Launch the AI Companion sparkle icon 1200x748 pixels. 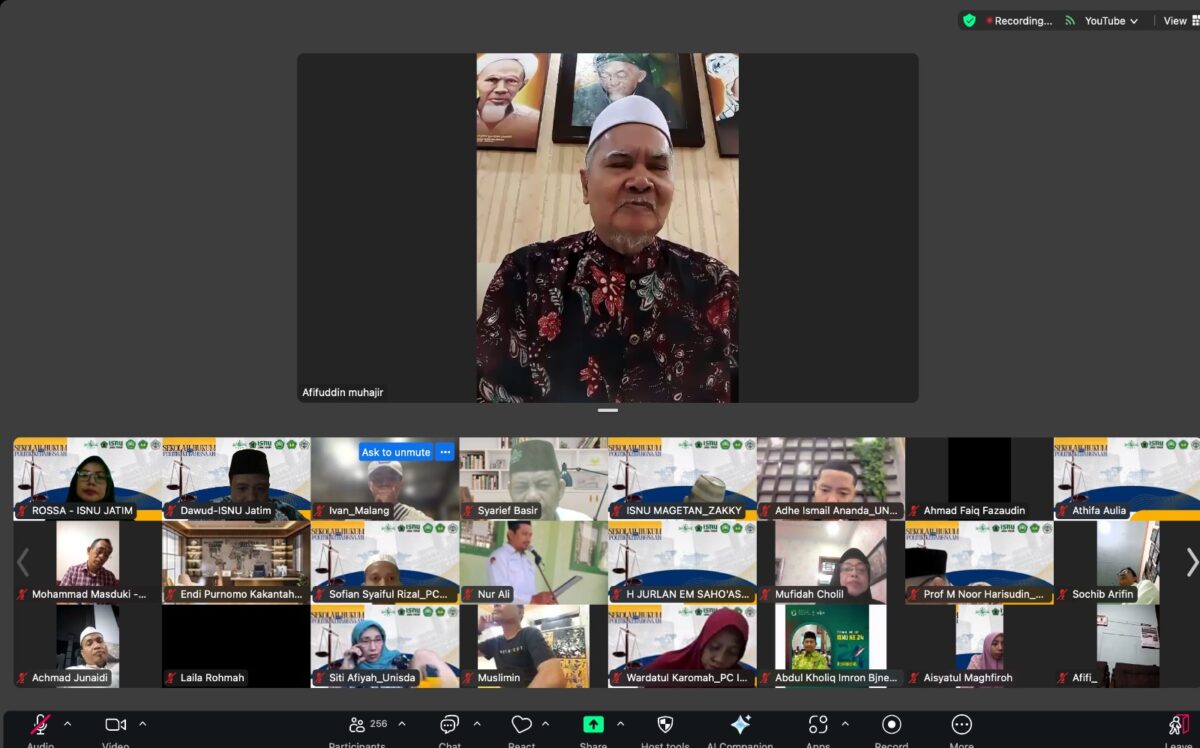[x=740, y=725]
